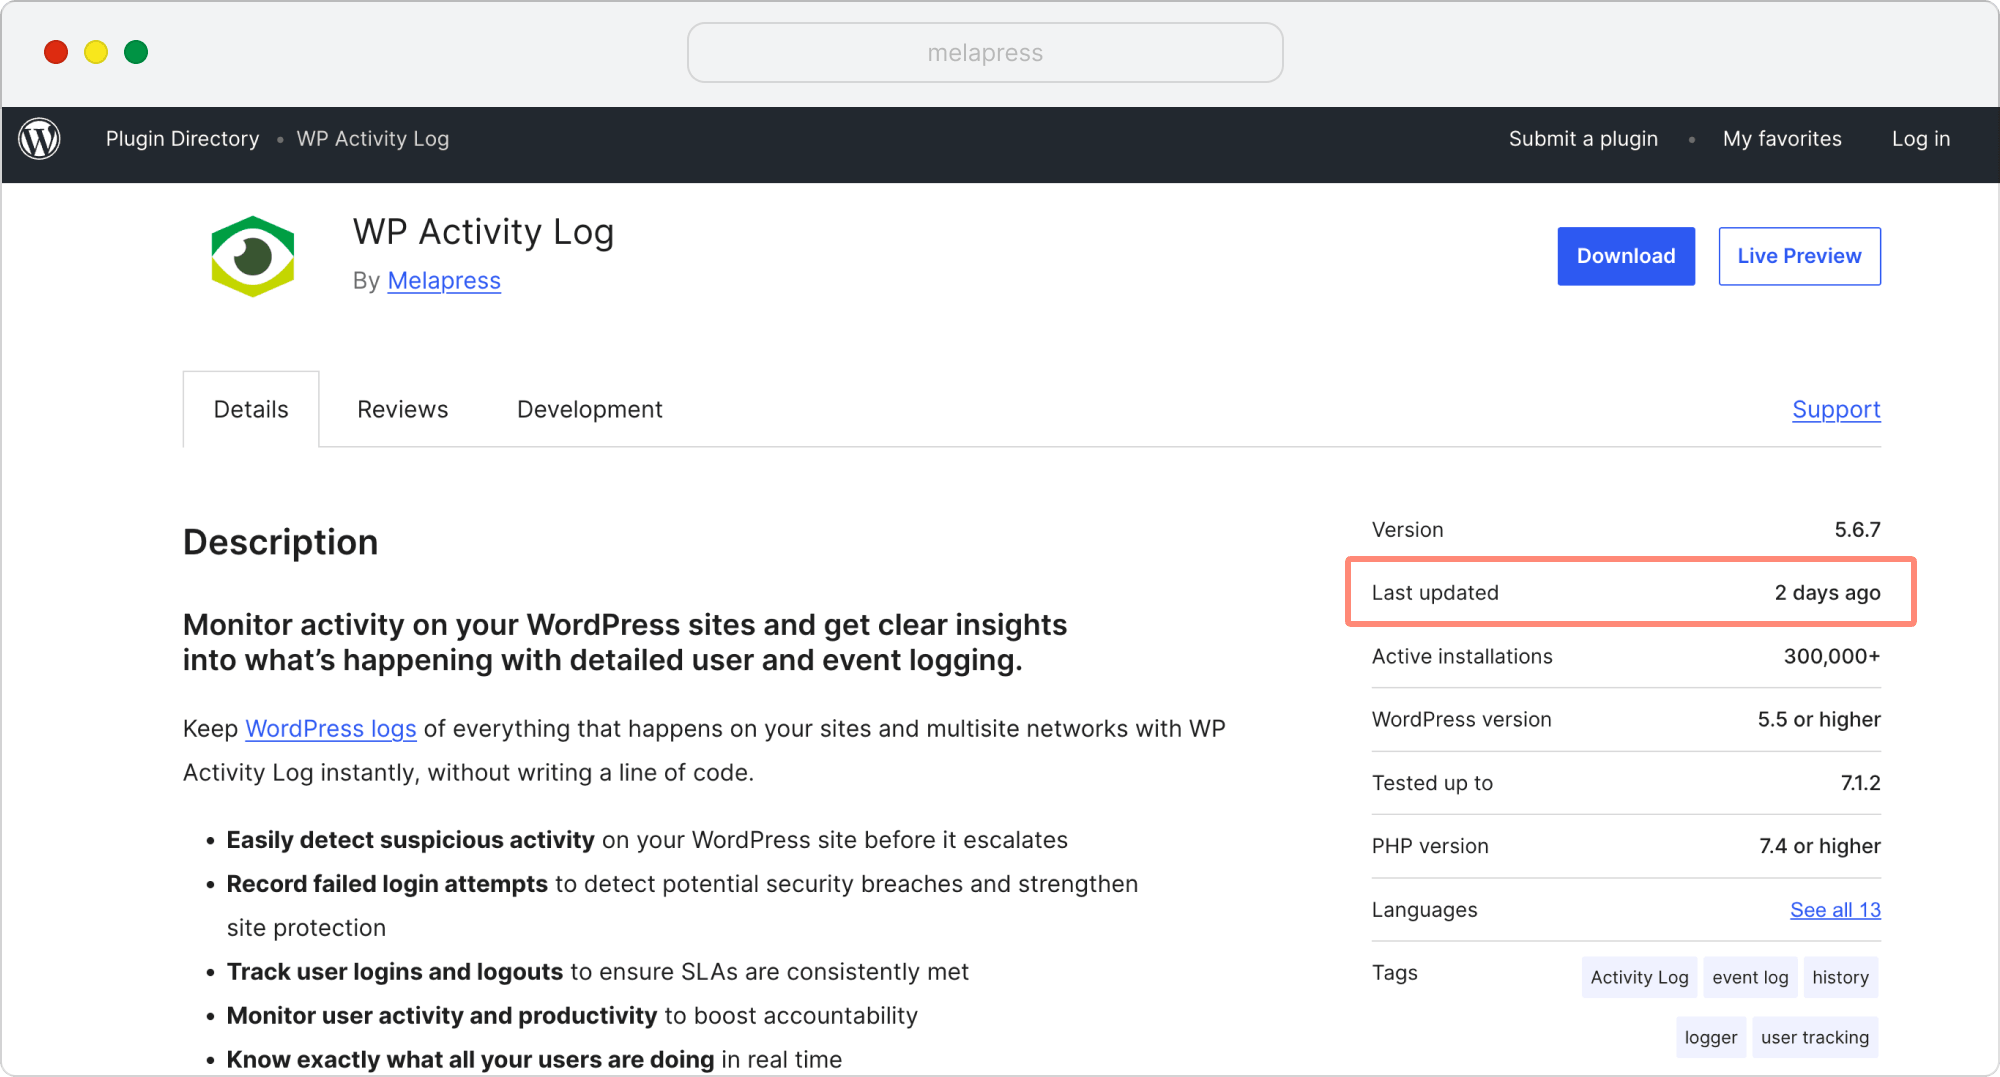
Task: Click the red close window button
Action: click(x=56, y=52)
